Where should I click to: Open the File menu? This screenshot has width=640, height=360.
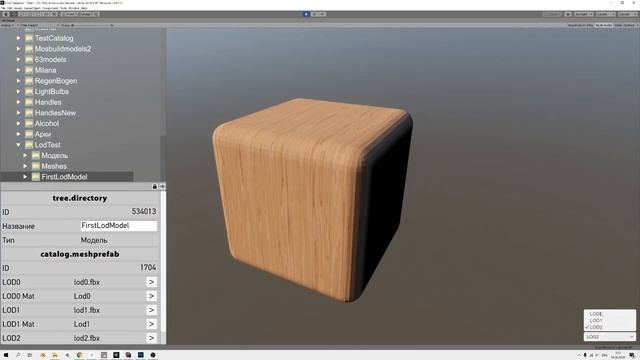click(3, 8)
